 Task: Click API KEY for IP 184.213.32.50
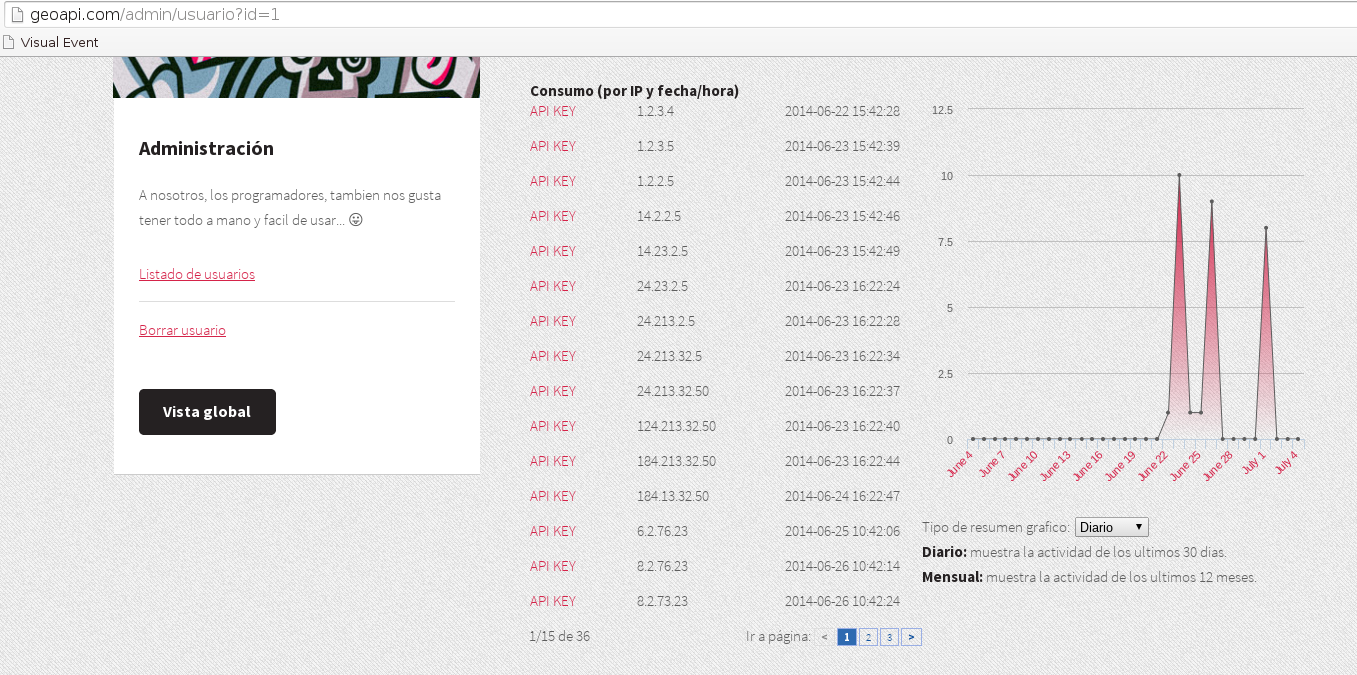click(553, 461)
